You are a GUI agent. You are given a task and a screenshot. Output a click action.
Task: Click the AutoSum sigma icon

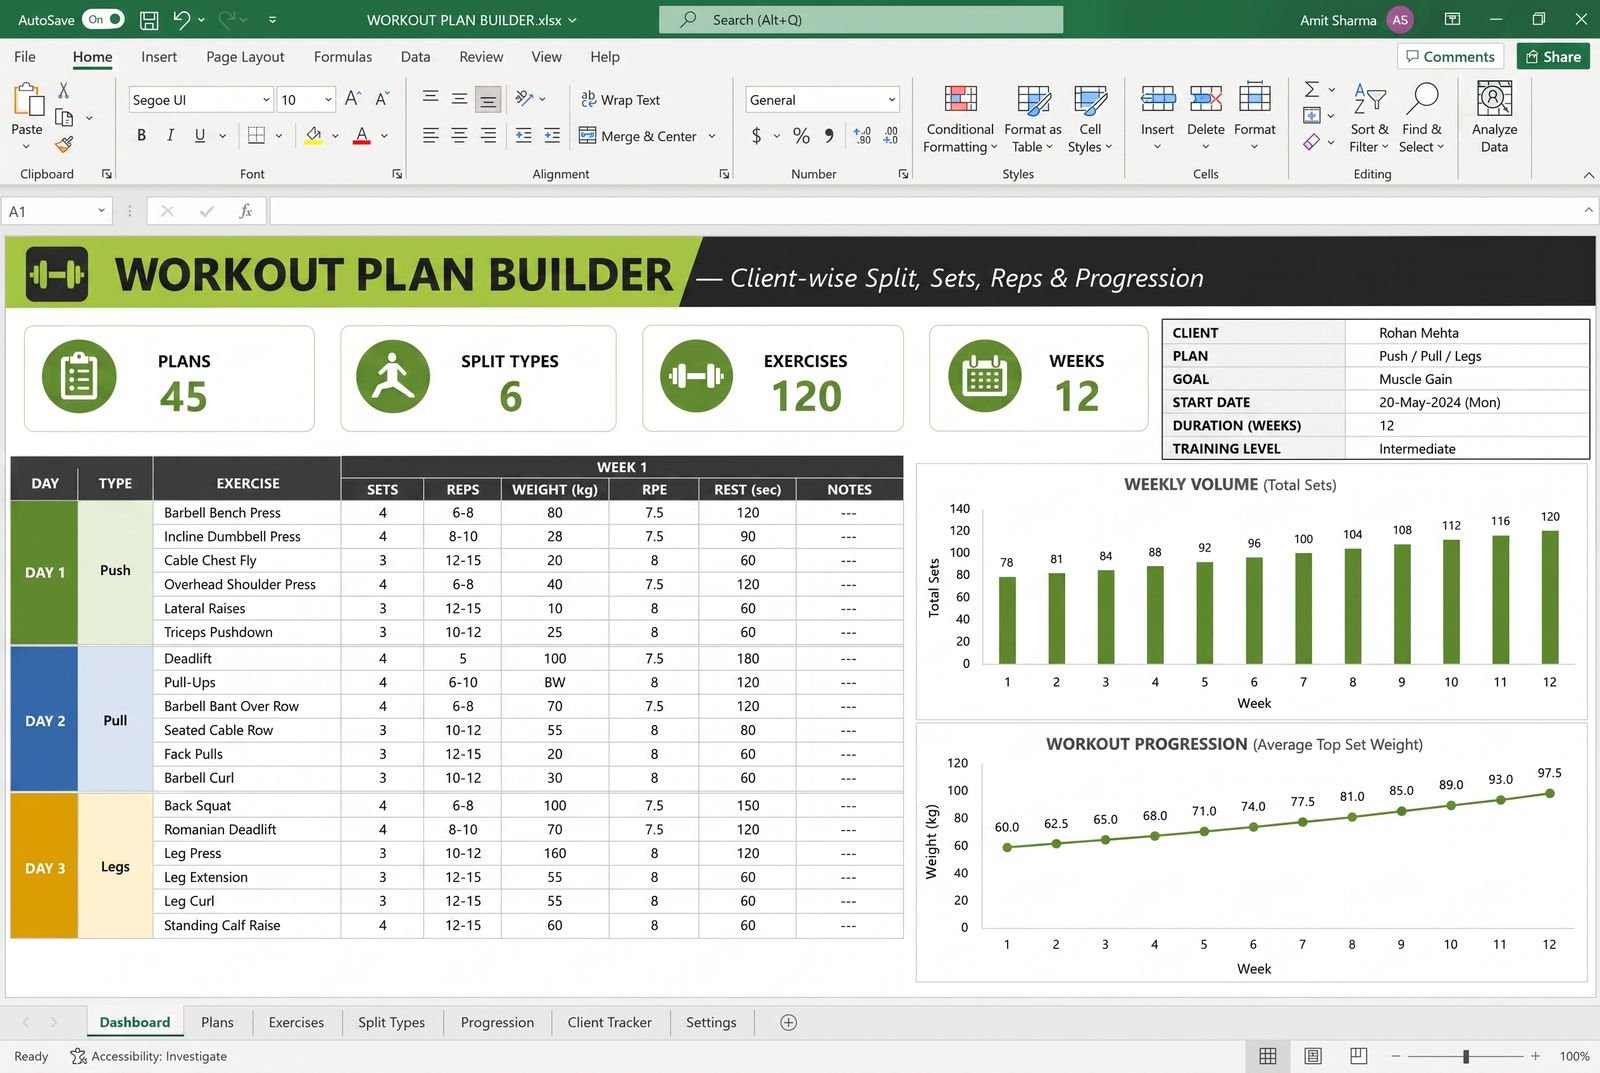tap(1312, 89)
